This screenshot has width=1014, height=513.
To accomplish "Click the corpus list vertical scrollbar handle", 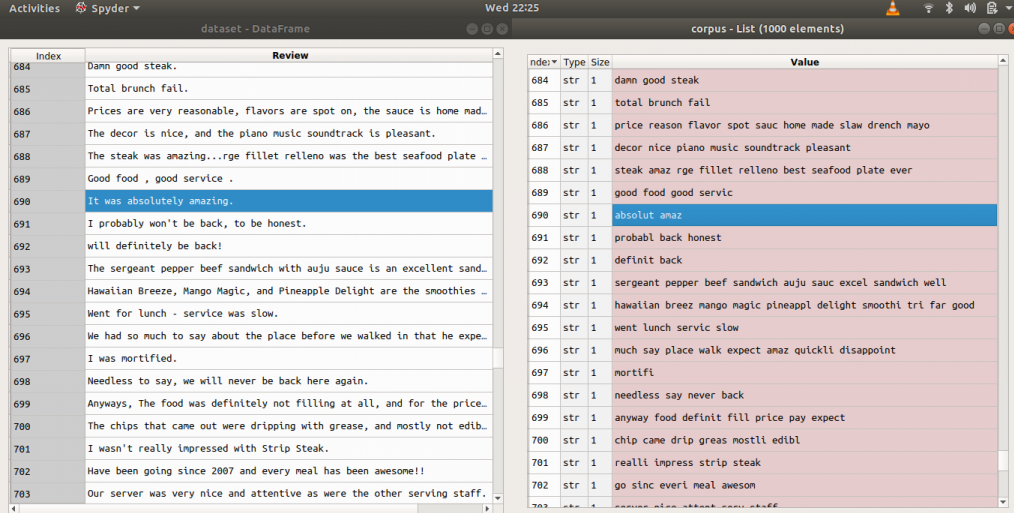I will tap(1003, 460).
